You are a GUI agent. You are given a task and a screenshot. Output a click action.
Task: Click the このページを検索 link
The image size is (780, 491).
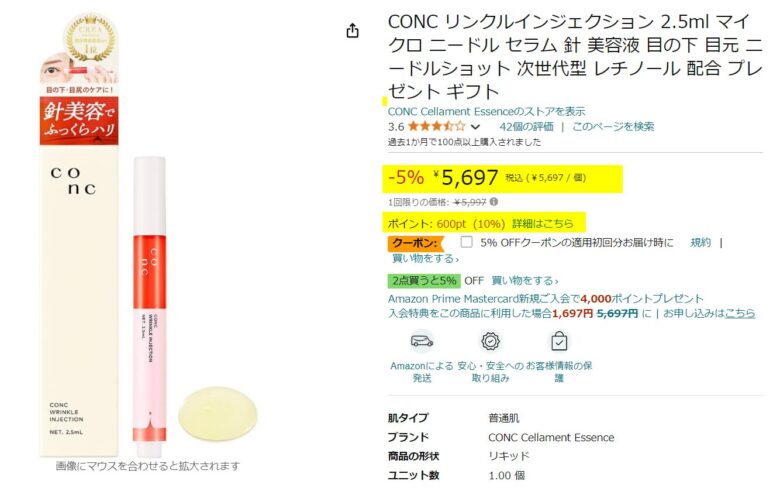(613, 126)
